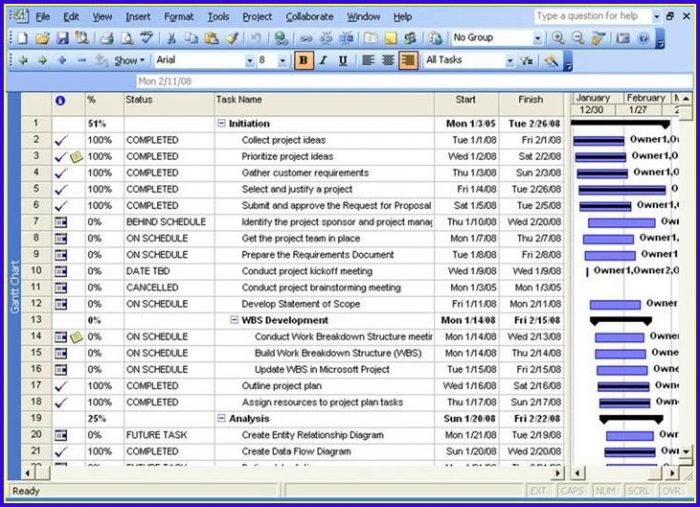Image resolution: width=700 pixels, height=507 pixels.
Task: Open the Arial font dropdown
Action: click(x=250, y=61)
